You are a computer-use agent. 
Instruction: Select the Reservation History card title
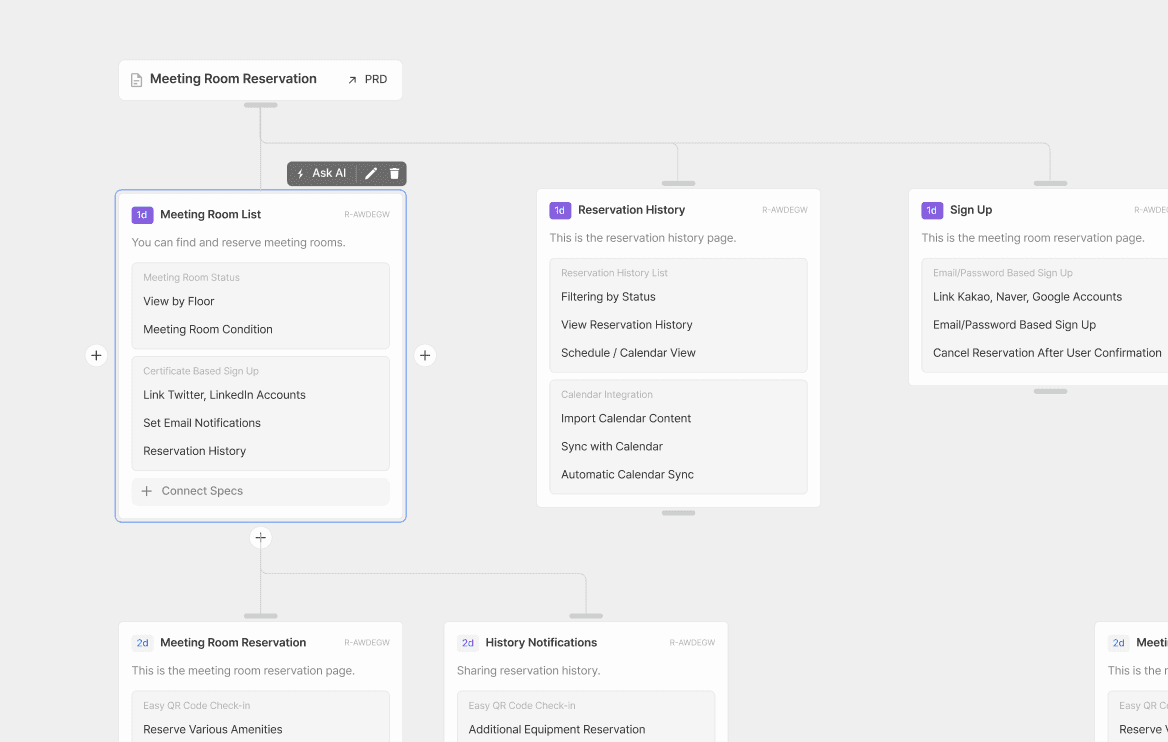click(632, 210)
